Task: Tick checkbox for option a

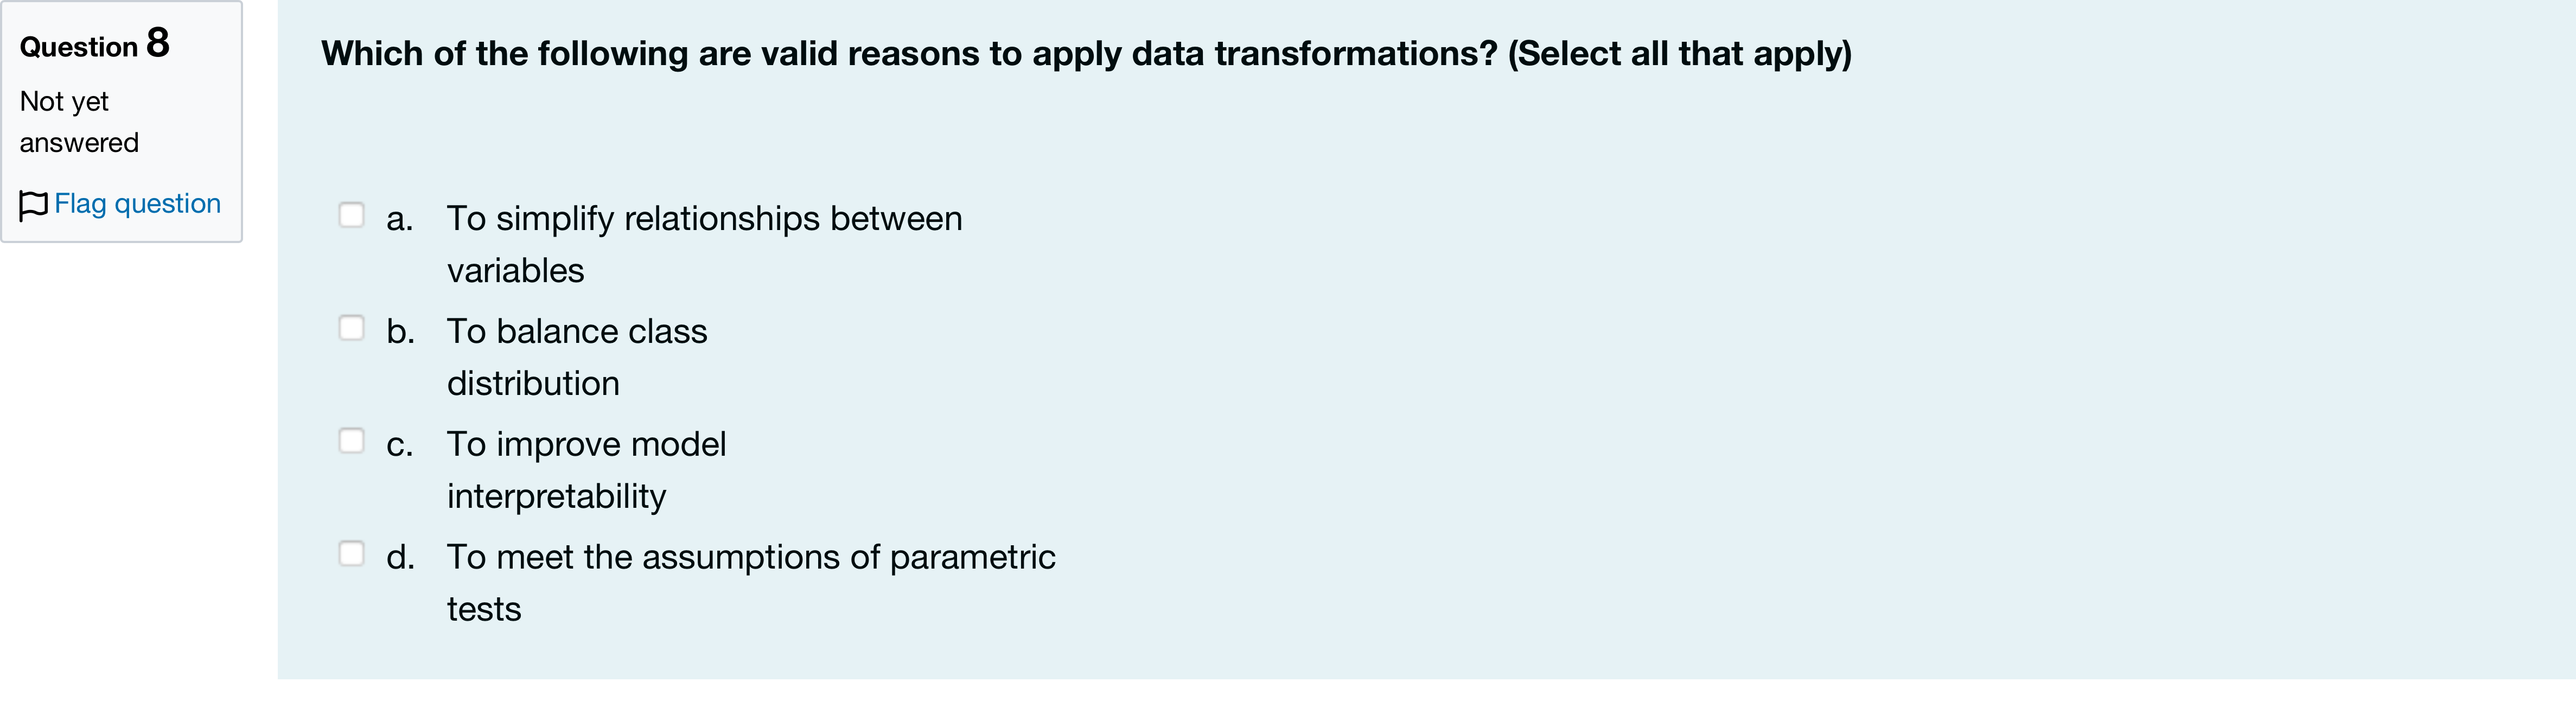Action: pyautogui.click(x=351, y=215)
